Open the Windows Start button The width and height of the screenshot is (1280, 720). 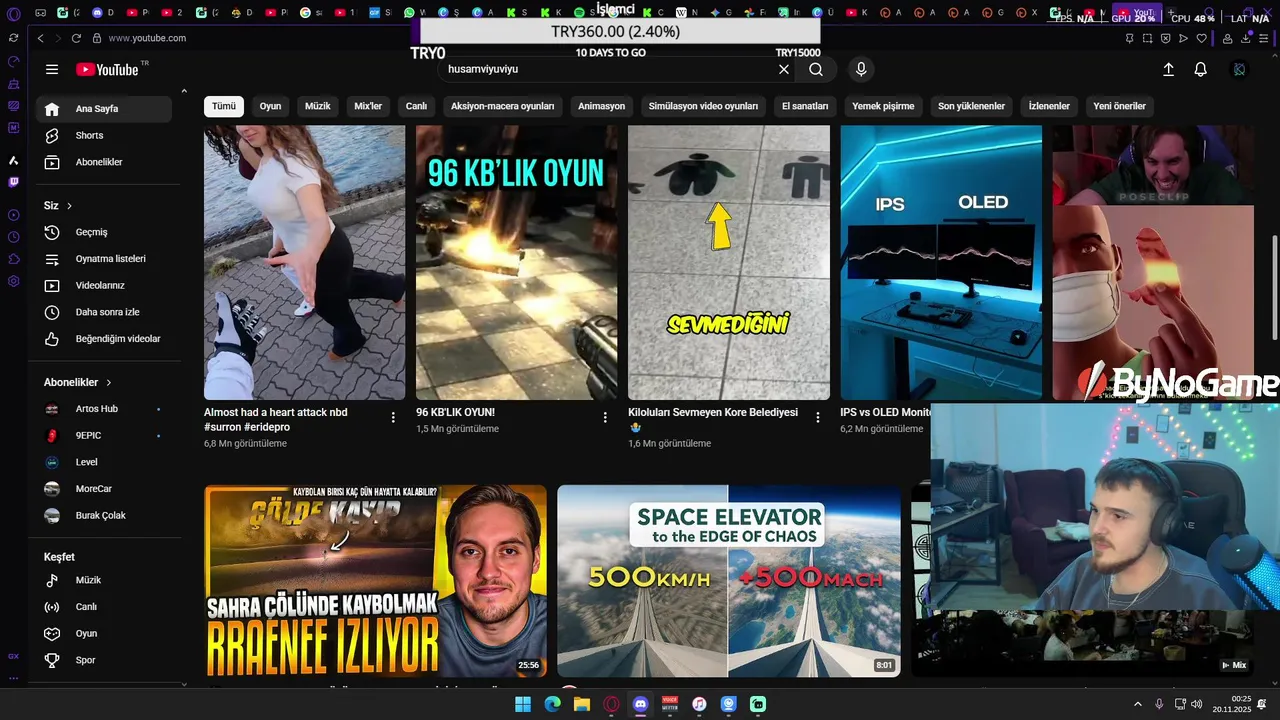pos(523,704)
